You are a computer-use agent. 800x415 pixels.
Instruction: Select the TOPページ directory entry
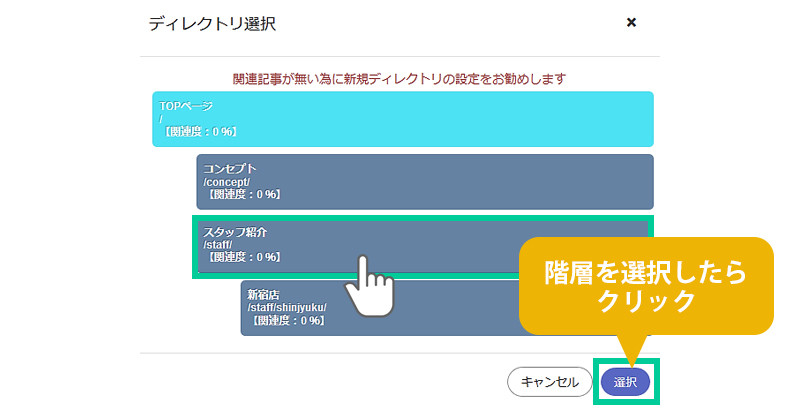(x=402, y=119)
